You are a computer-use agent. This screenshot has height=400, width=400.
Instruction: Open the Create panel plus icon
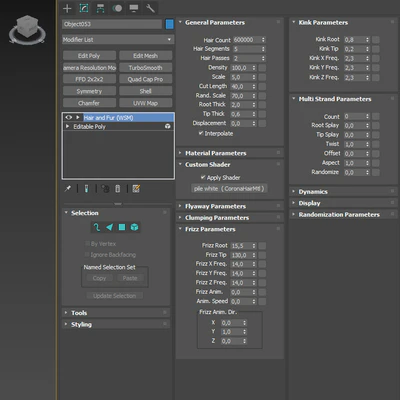67,8
